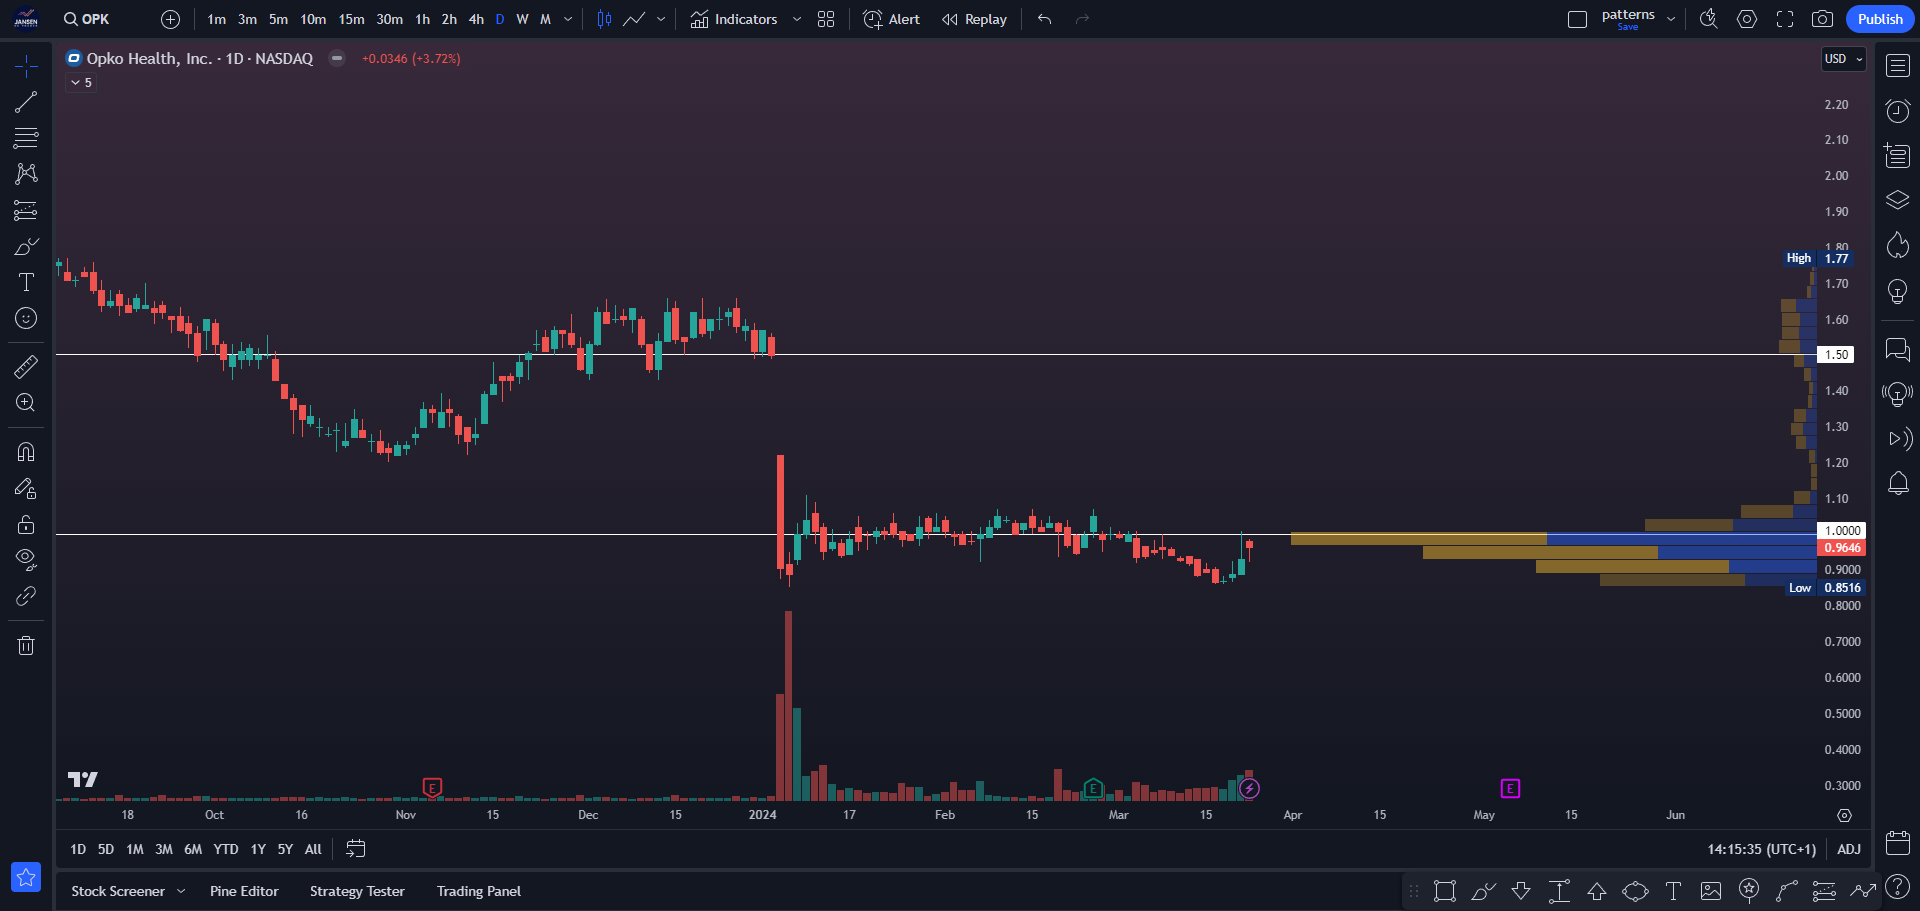Open the candlestick chart type selector

[x=604, y=19]
